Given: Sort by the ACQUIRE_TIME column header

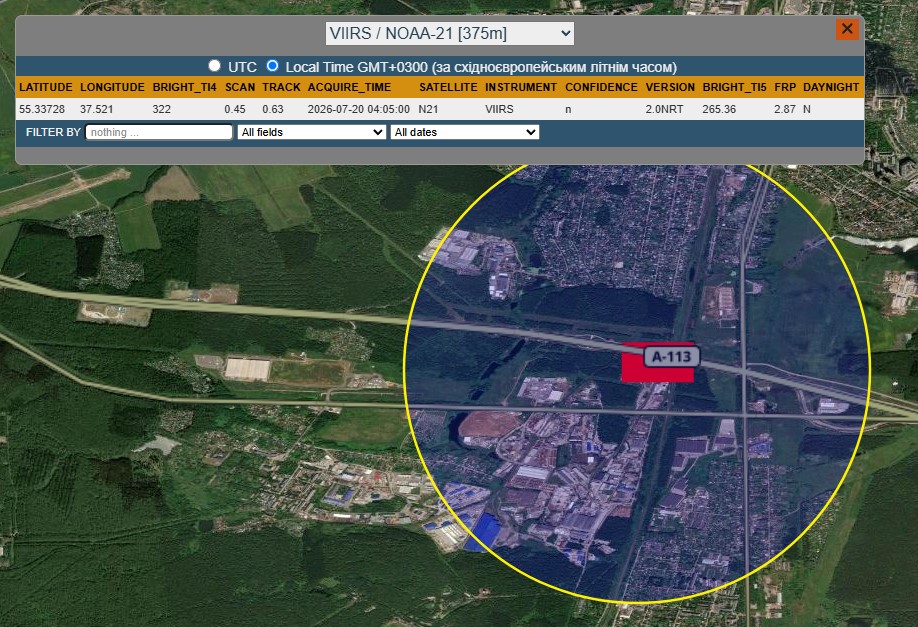Looking at the screenshot, I should pos(350,87).
